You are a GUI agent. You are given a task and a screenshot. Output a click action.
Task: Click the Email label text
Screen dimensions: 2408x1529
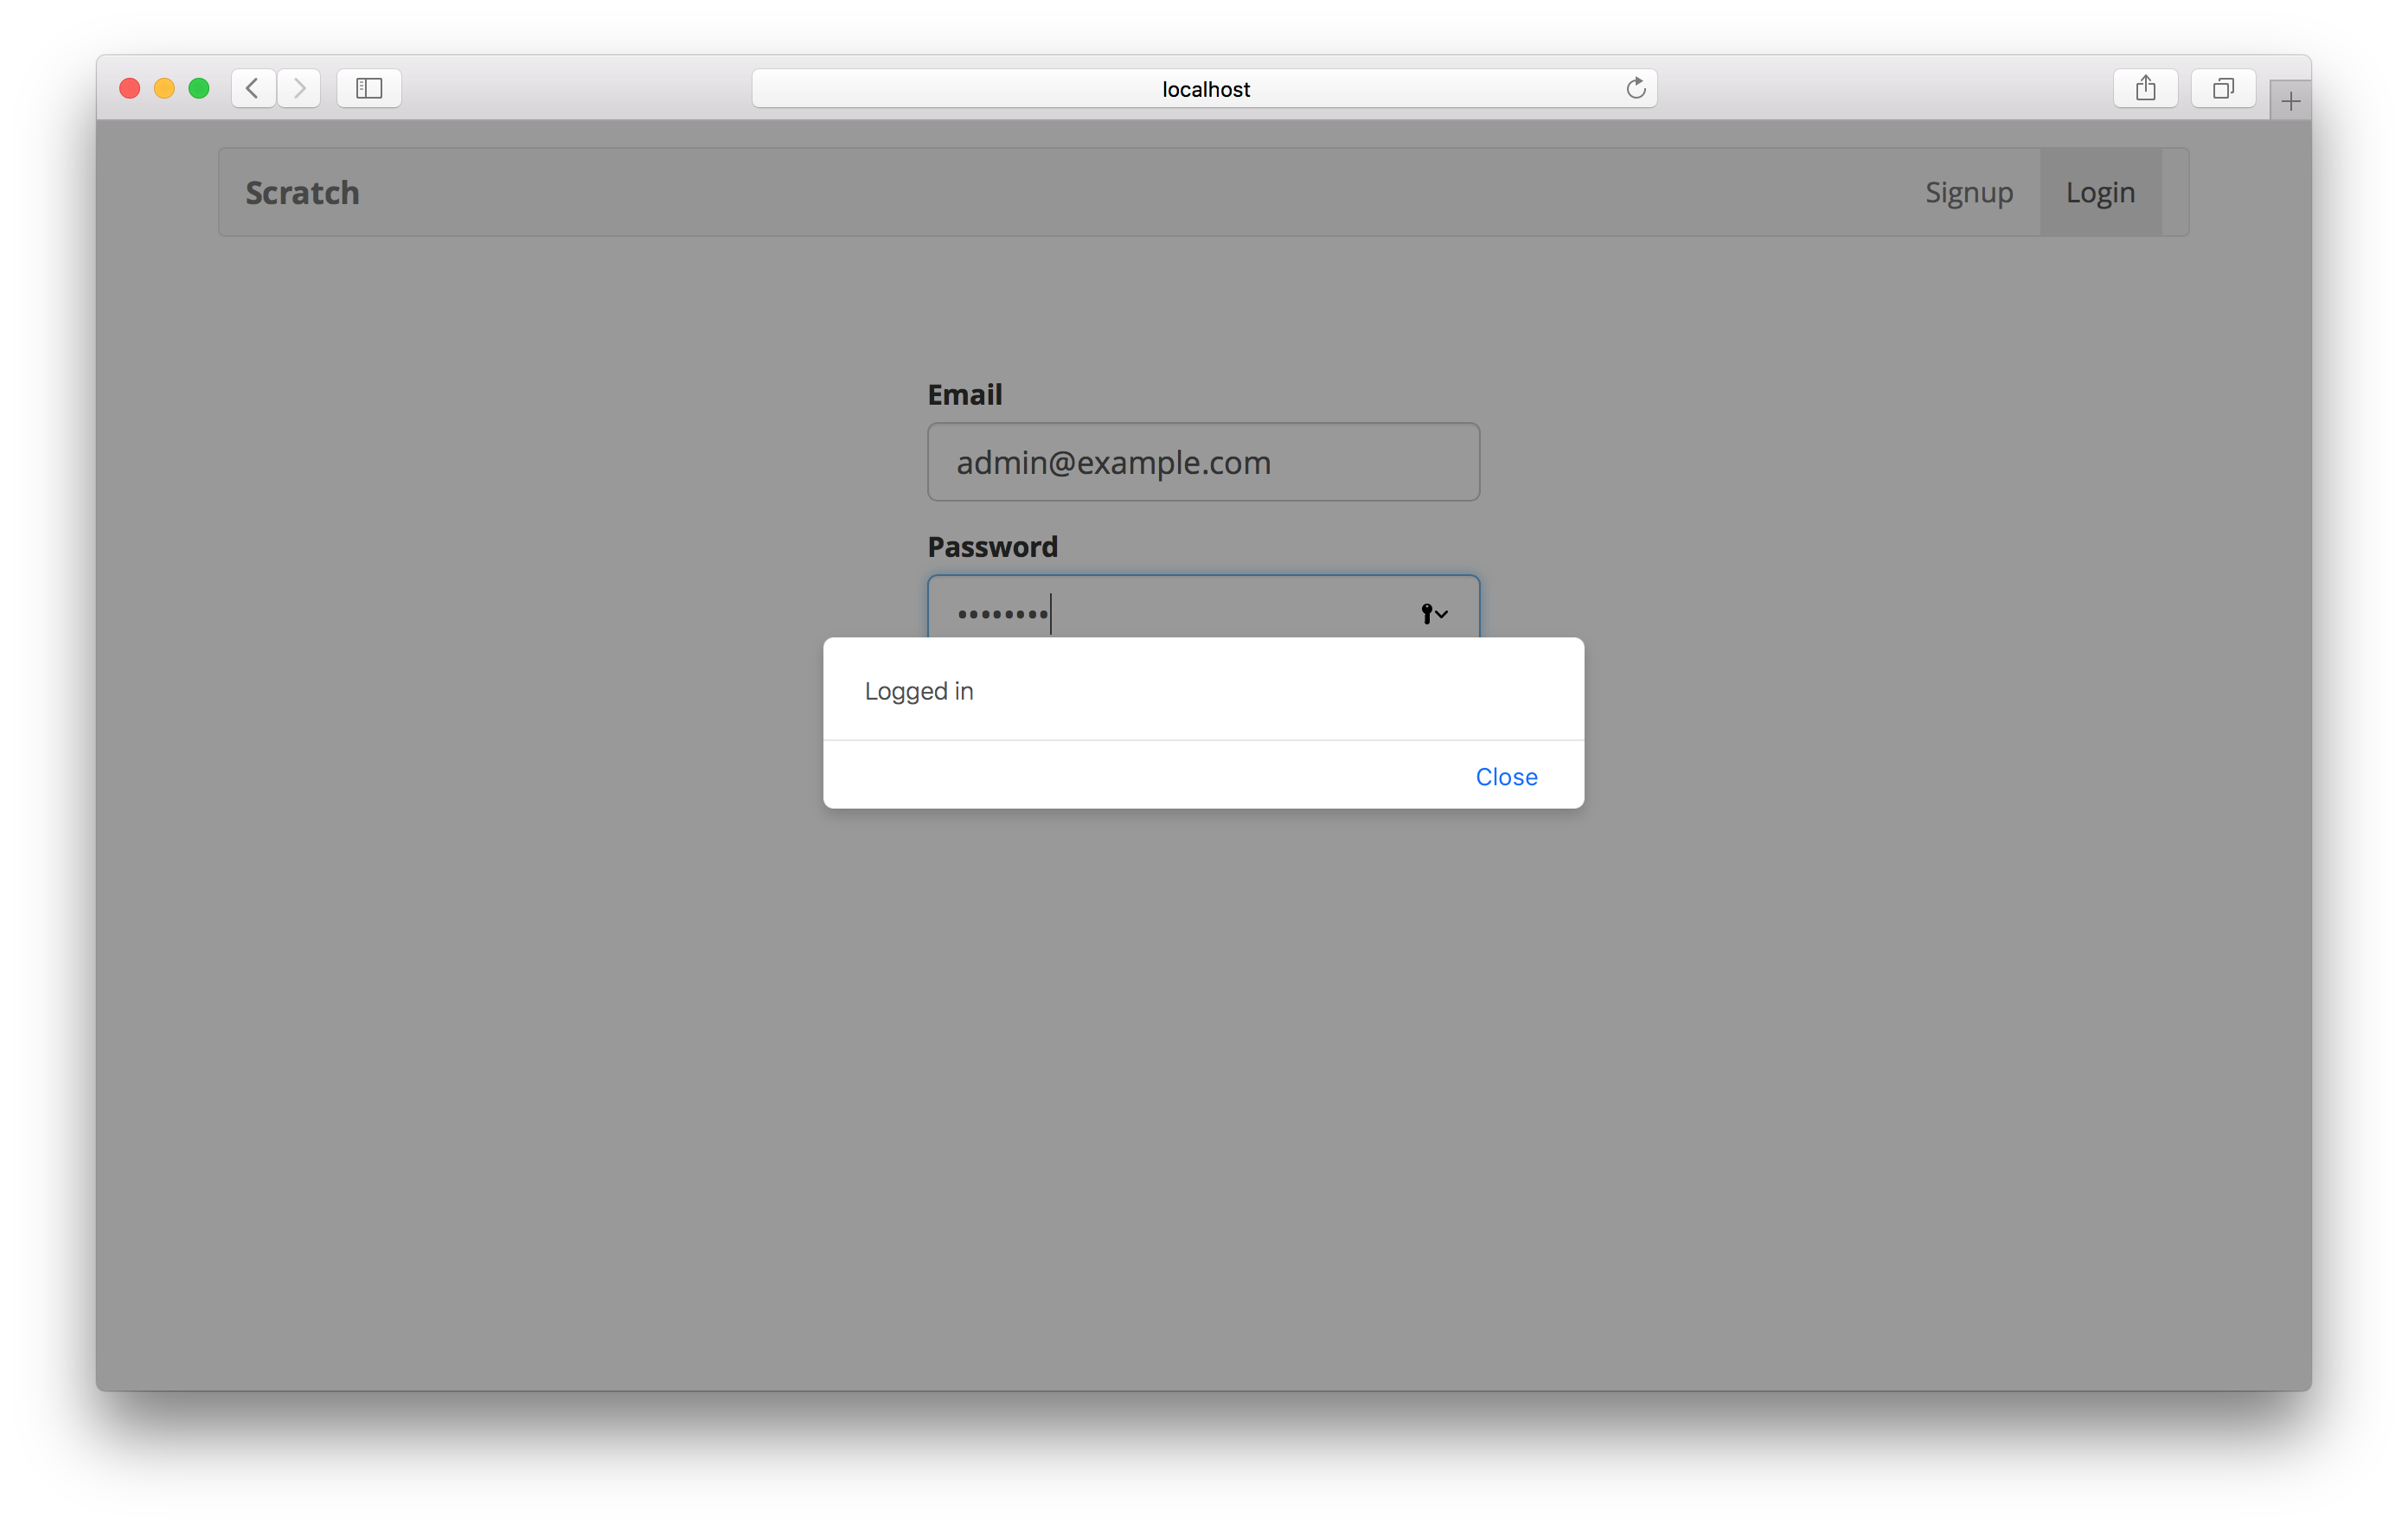964,395
